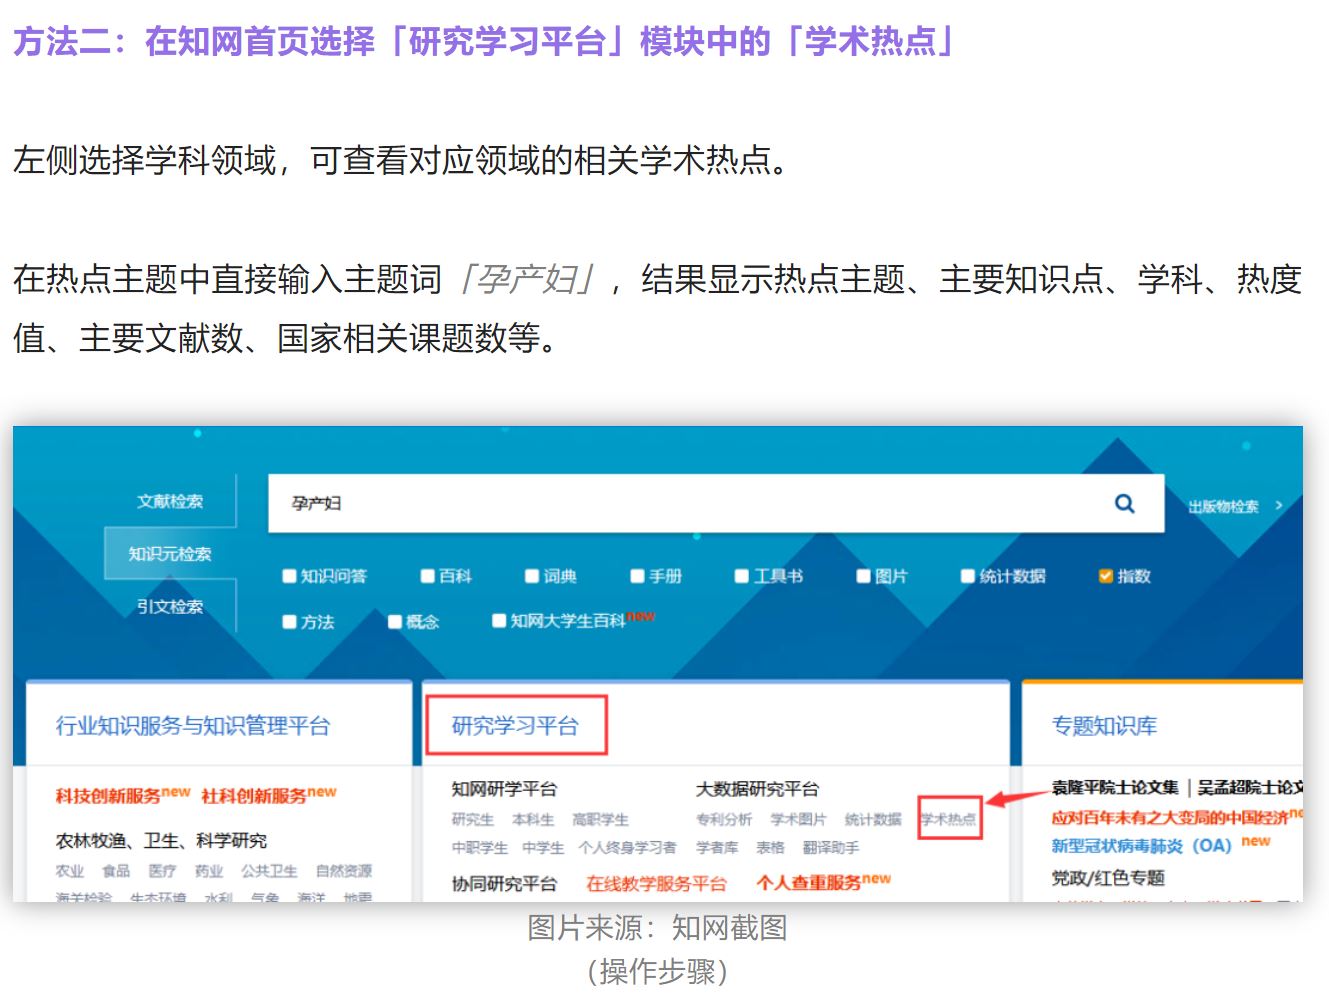Open the 协同研究平台 link

pyautogui.click(x=504, y=883)
